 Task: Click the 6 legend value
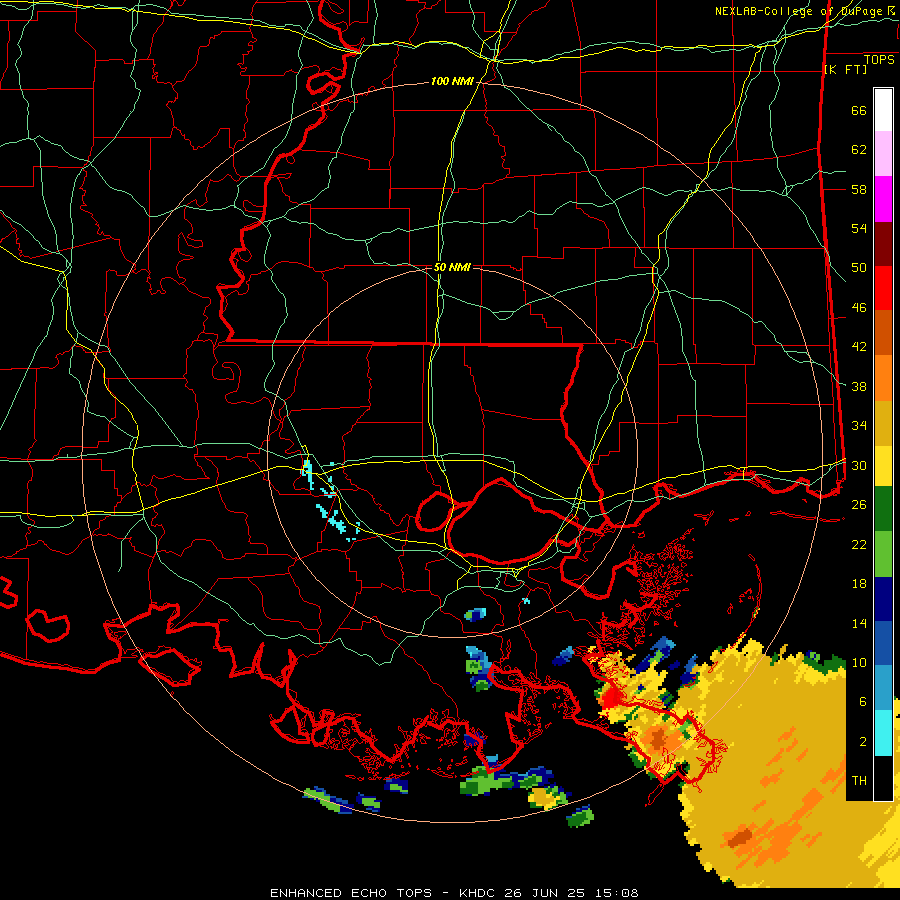(863, 702)
